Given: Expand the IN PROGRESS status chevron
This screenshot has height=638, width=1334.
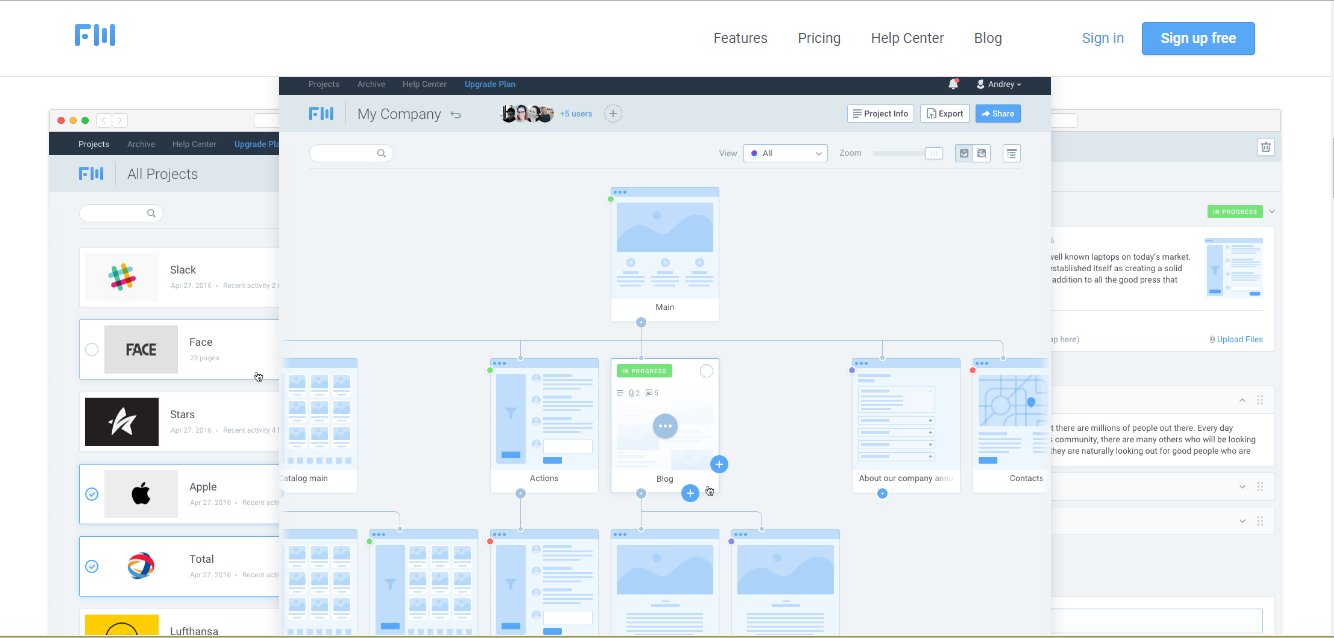Looking at the screenshot, I should point(1271,211).
